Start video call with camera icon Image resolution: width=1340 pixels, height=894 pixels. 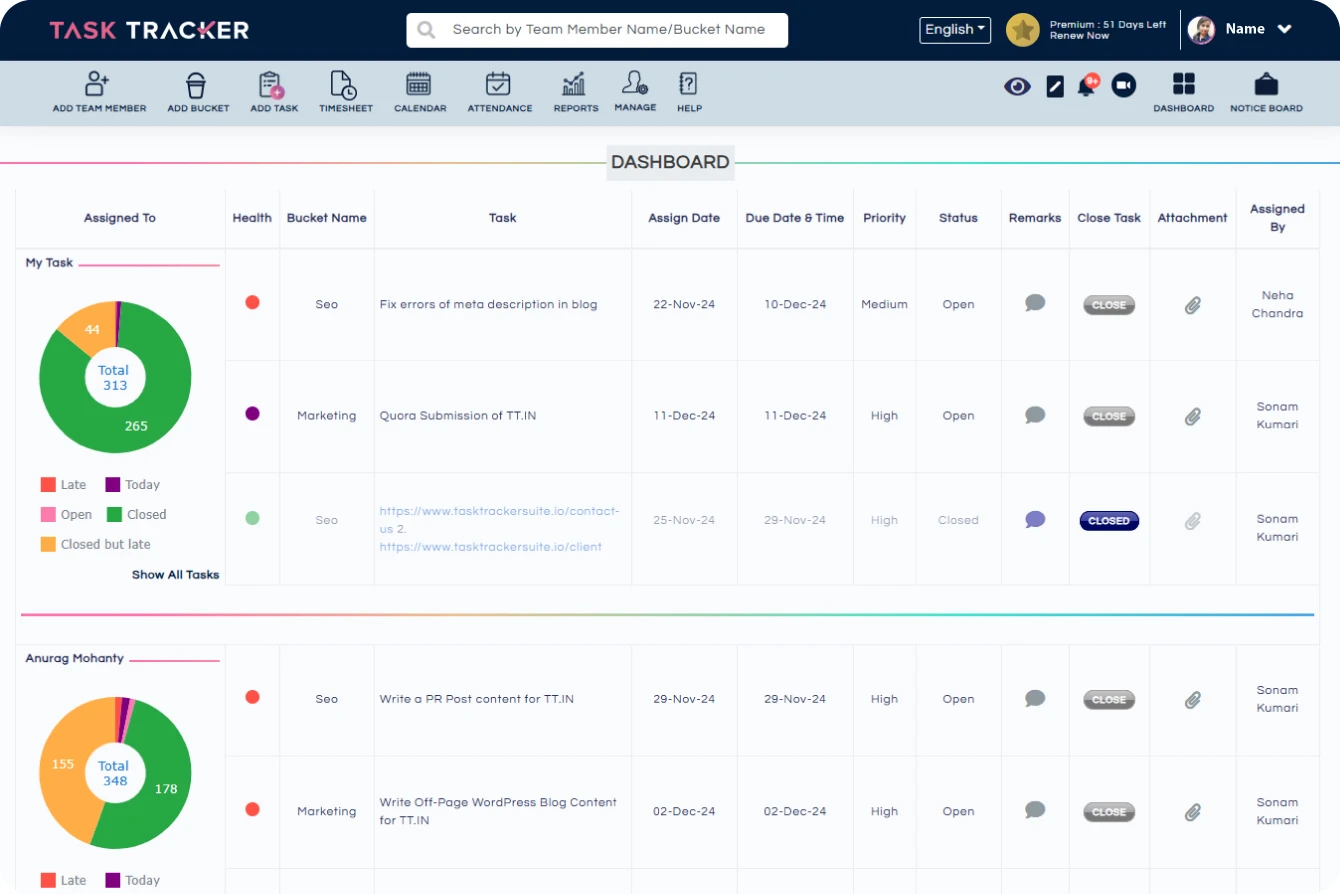click(x=1123, y=86)
